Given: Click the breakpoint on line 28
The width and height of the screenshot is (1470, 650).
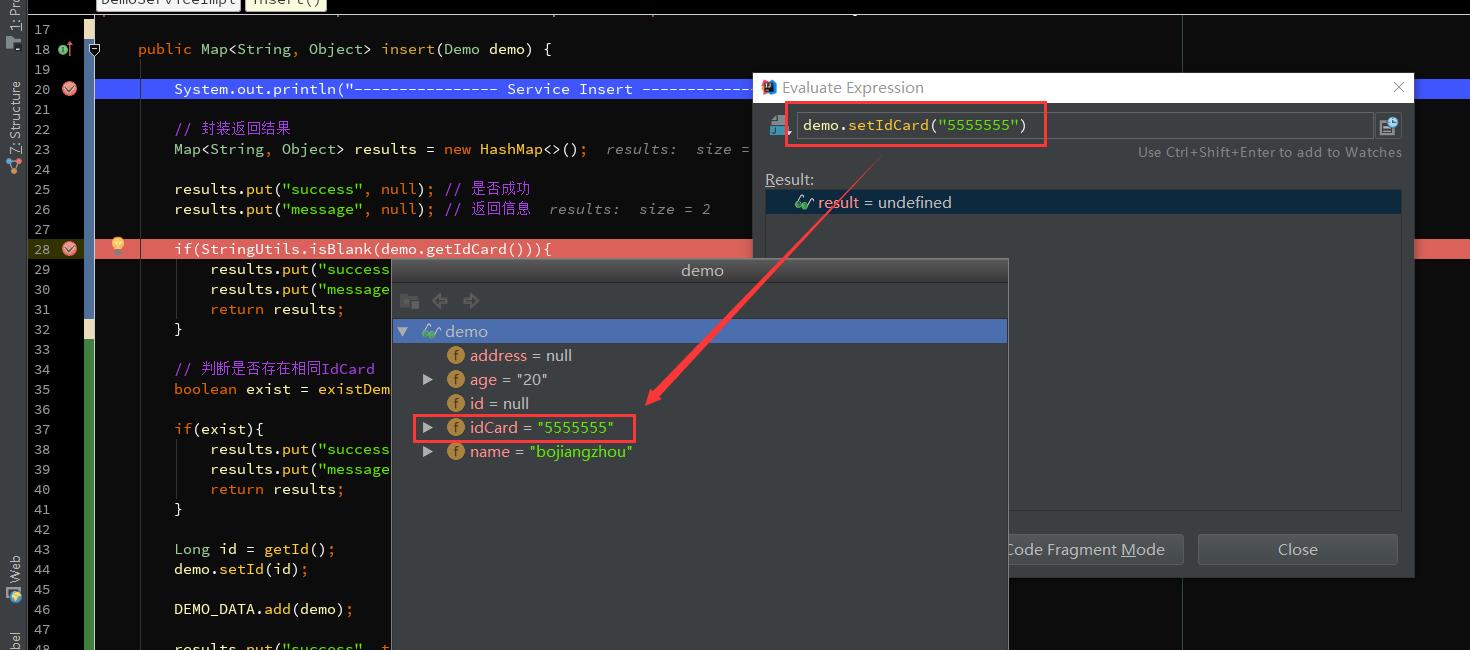Looking at the screenshot, I should (69, 248).
